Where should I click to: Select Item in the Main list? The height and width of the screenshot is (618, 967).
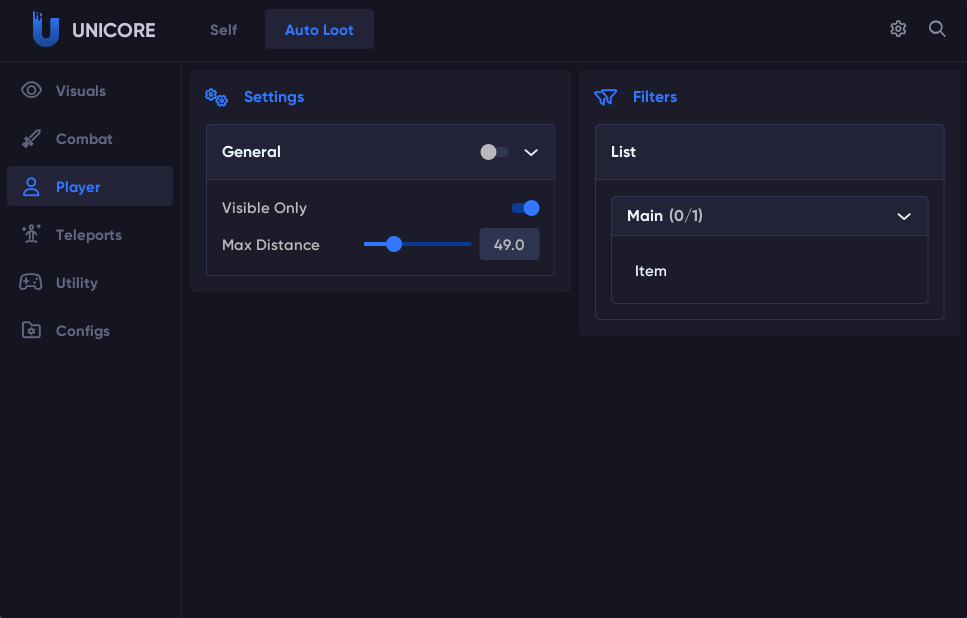651,271
